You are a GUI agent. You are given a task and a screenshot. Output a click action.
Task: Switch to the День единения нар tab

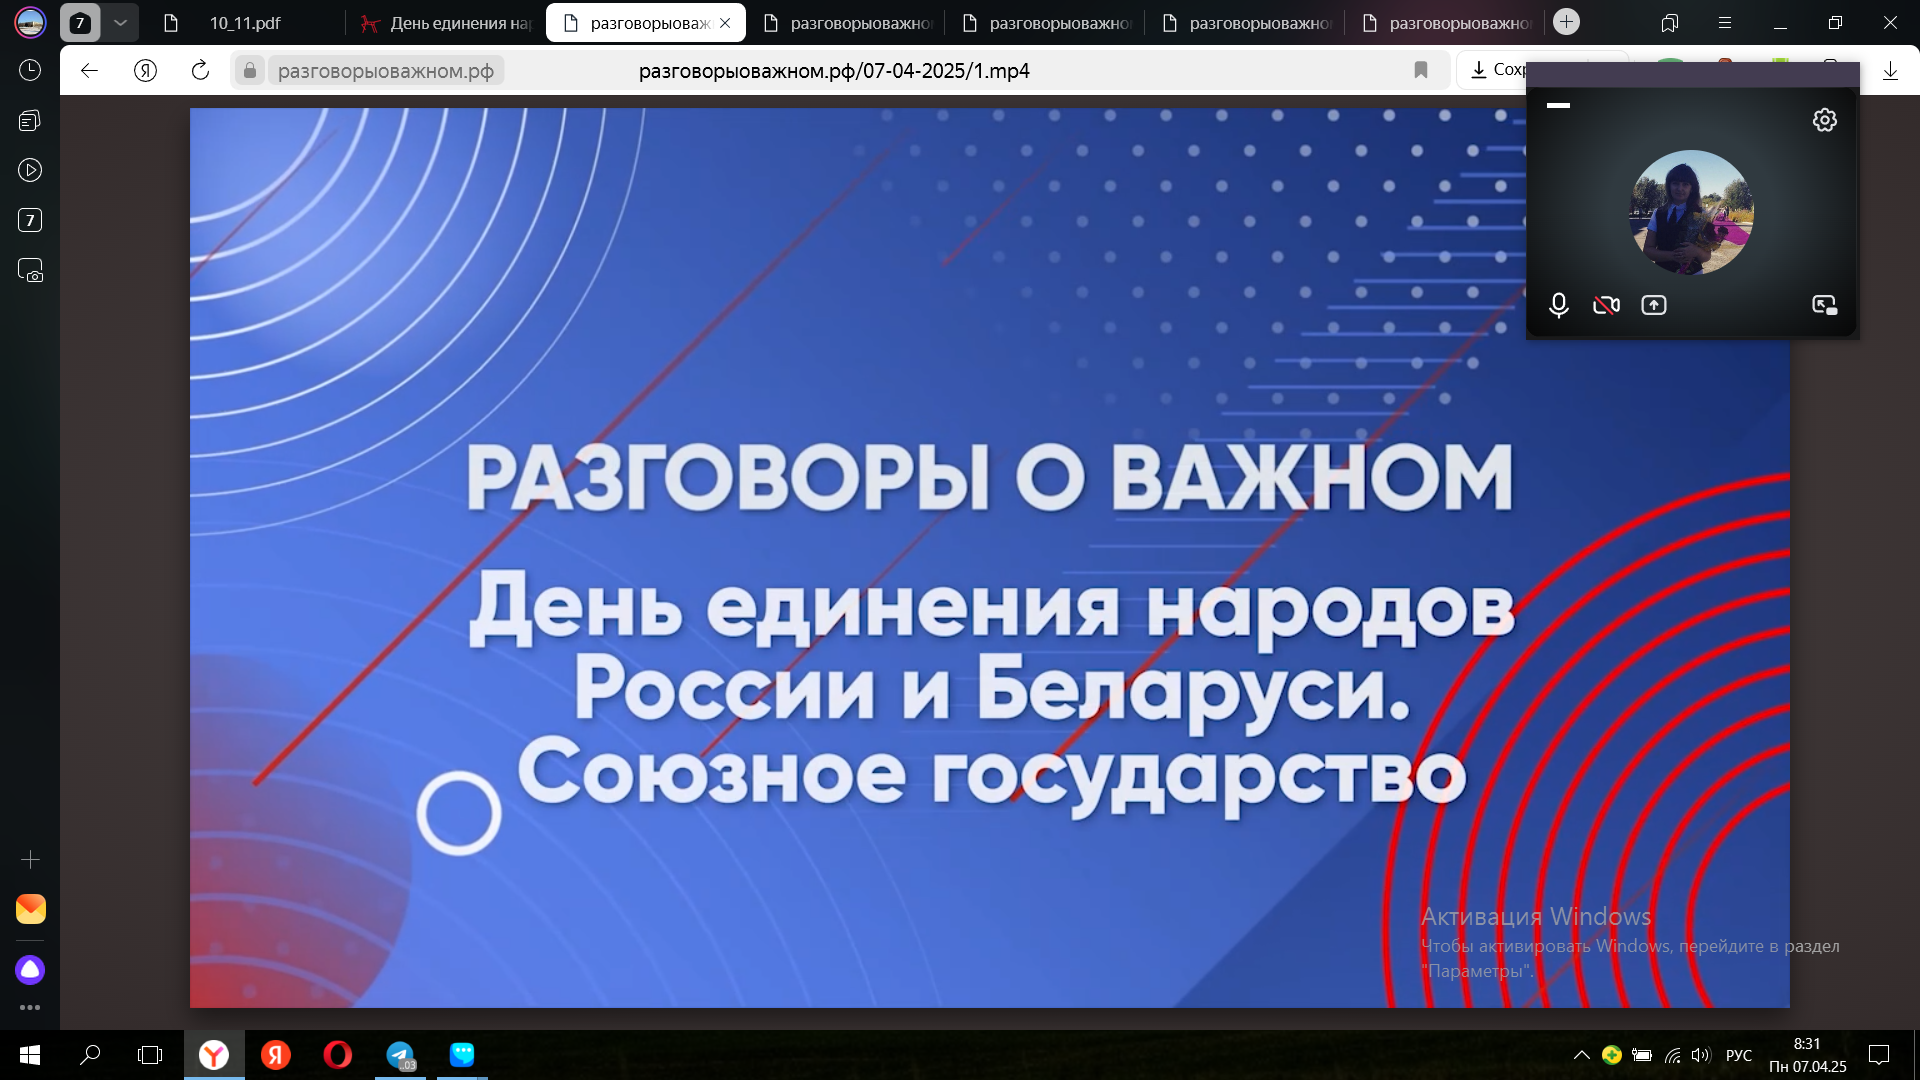click(446, 22)
